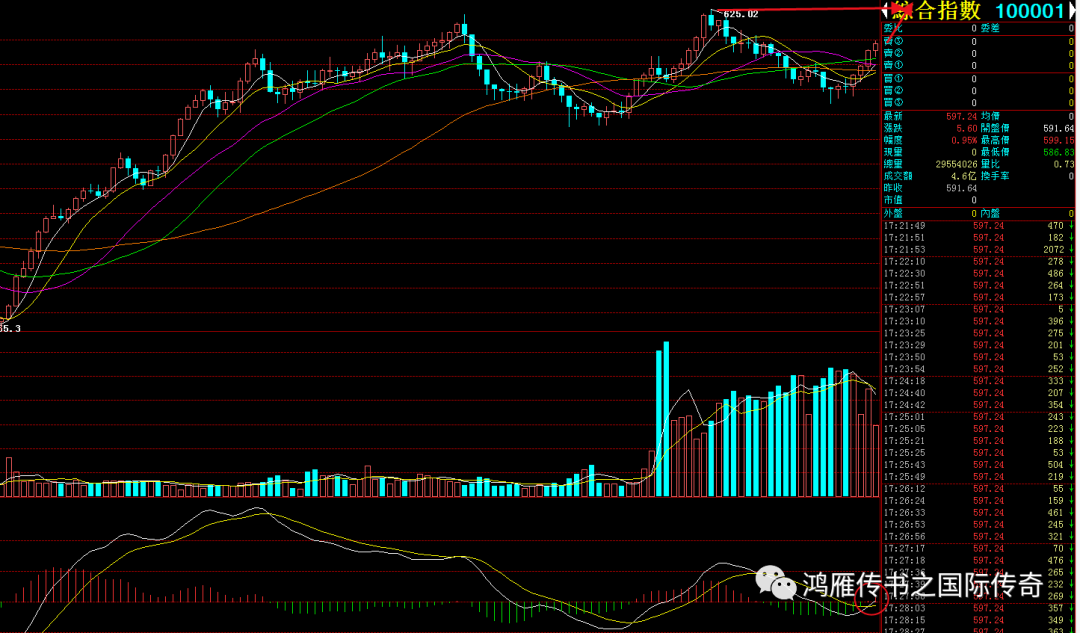Select the tick row at 17:26:12
This screenshot has height=633, width=1080.
click(x=979, y=488)
